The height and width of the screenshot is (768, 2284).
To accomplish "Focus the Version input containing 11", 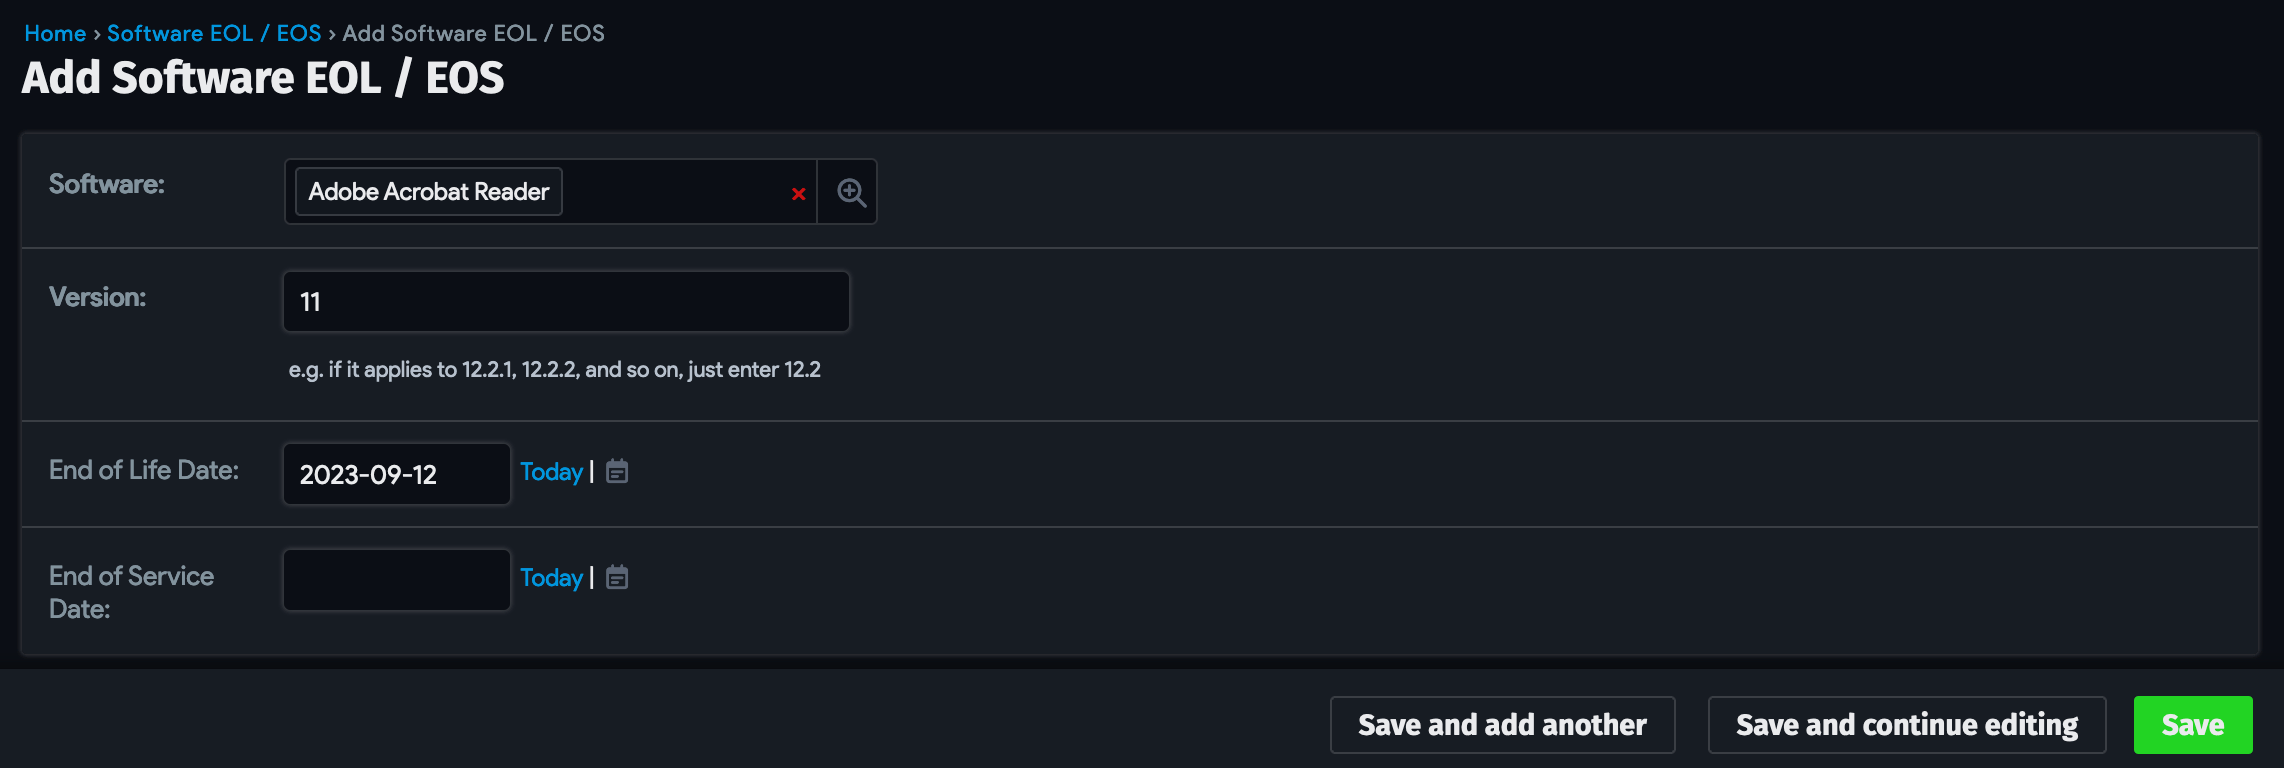I will point(566,301).
